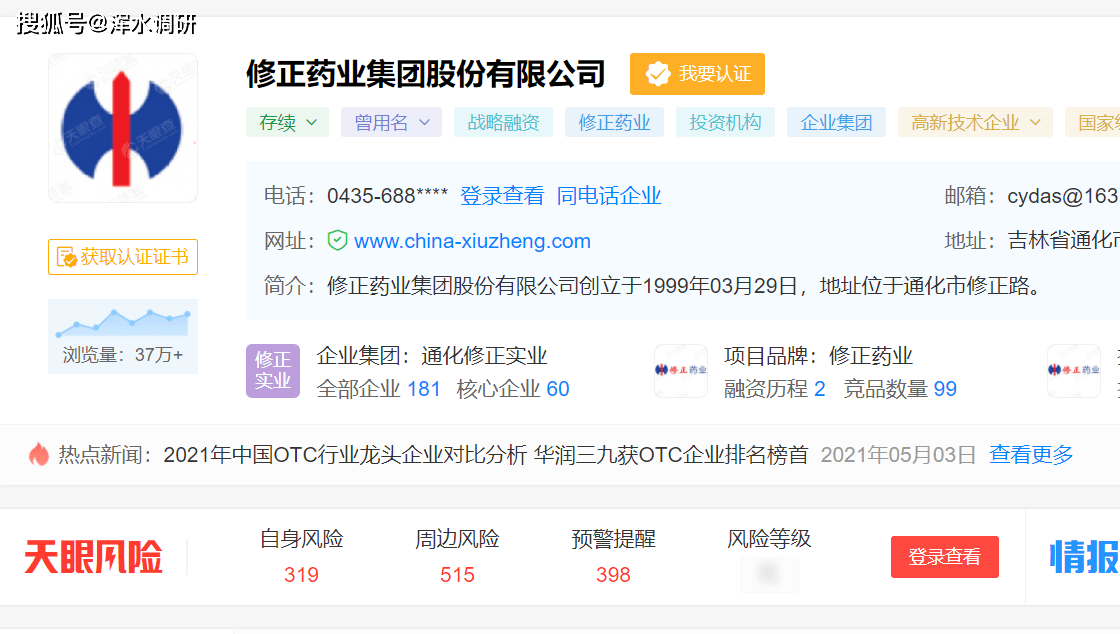
Task: Click 查看更多 to see more news
Action: [1031, 455]
